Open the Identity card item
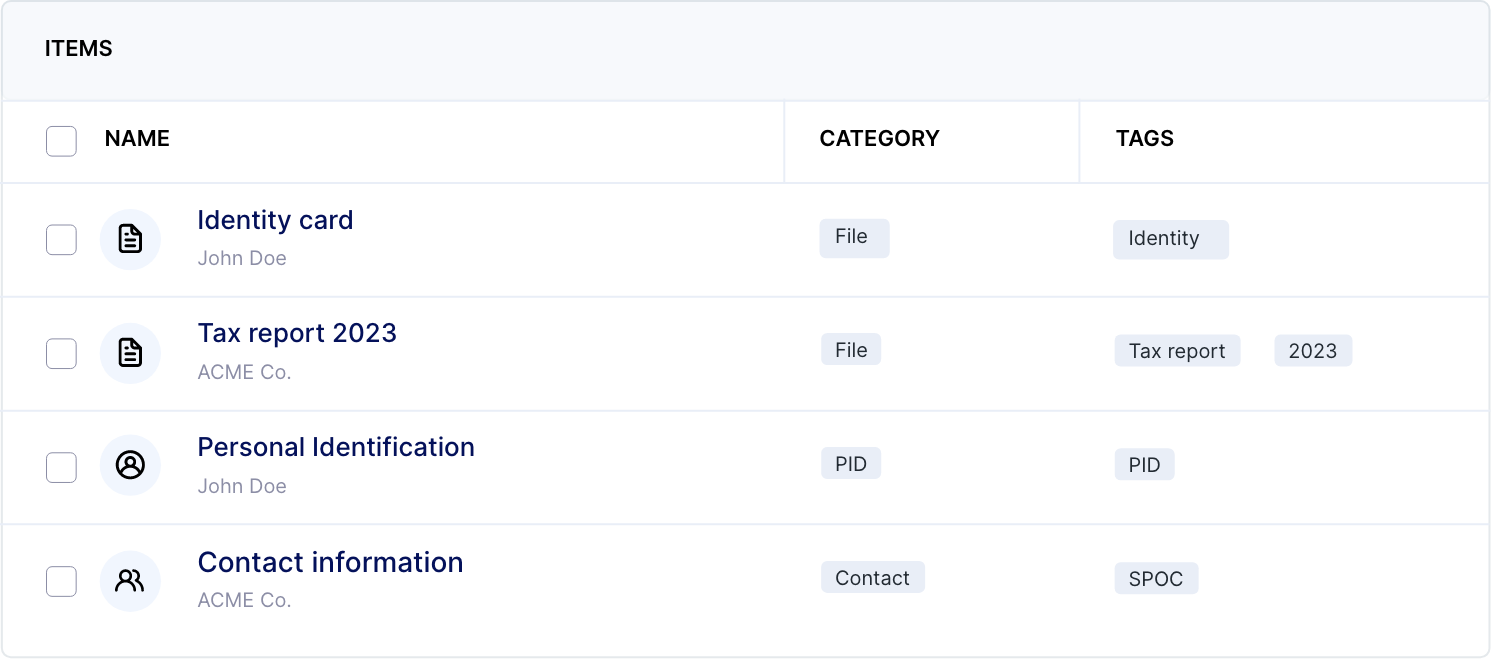Screen dimensions: 1491x659 pyautogui.click(x=275, y=220)
